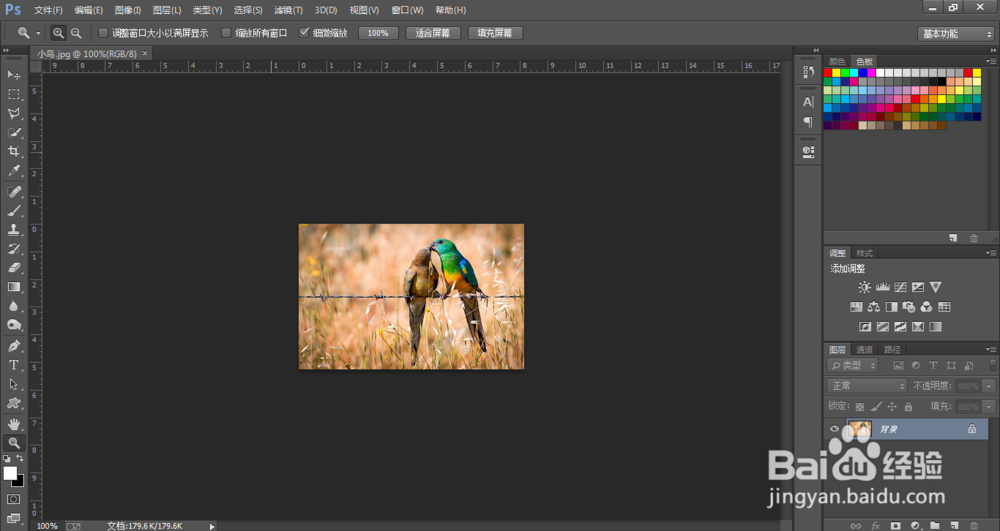Expand the status bar info arrow
This screenshot has height=531, width=1000.
click(212, 526)
